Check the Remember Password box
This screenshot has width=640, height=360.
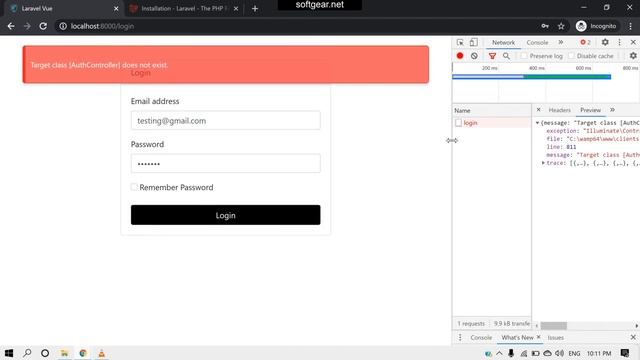[134, 187]
